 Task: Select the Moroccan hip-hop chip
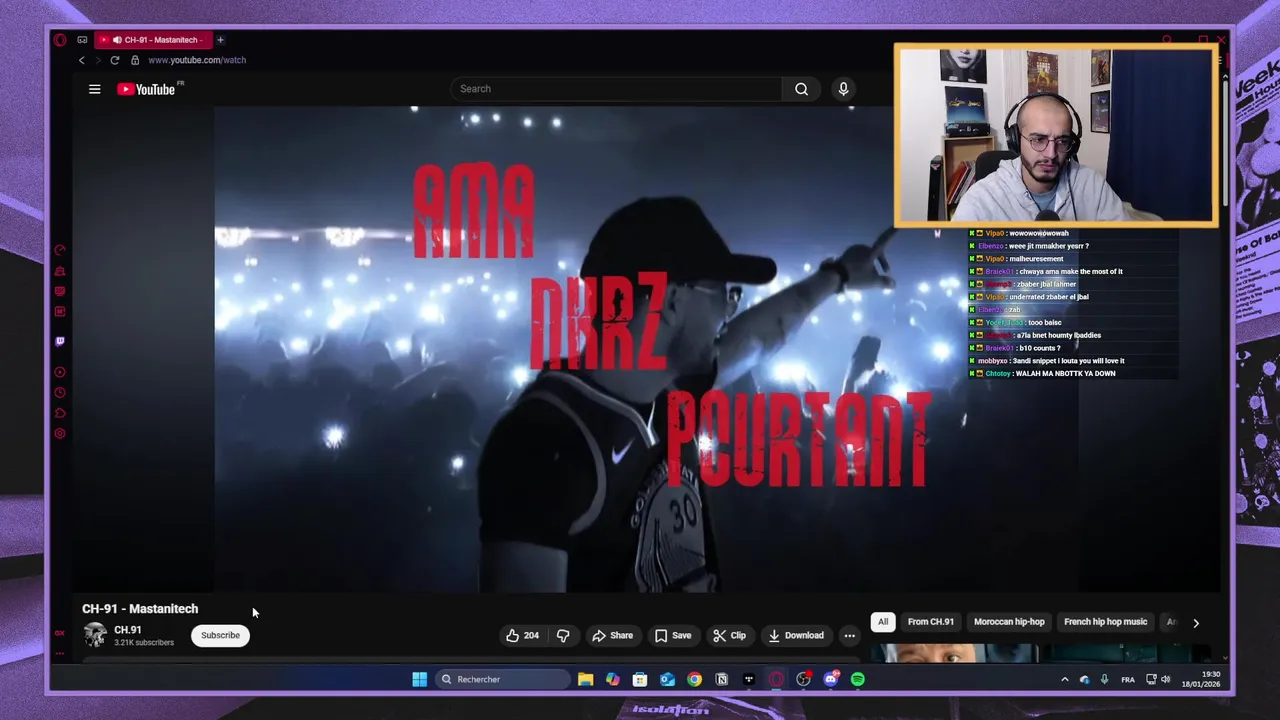pyautogui.click(x=1009, y=622)
